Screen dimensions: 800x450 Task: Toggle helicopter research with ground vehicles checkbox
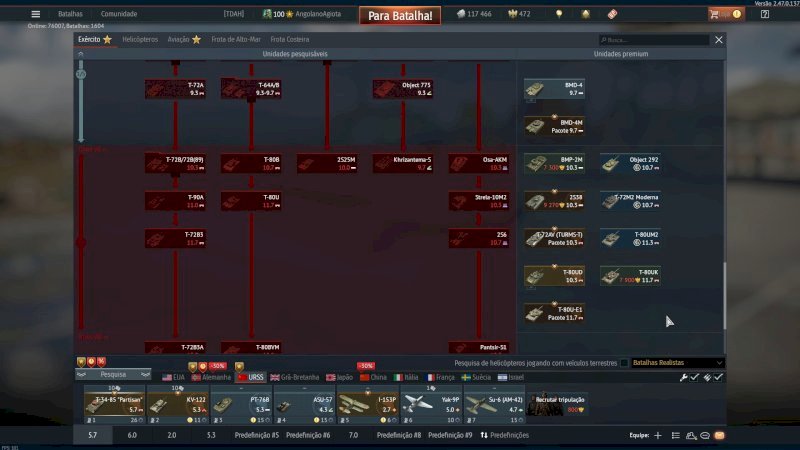point(625,362)
